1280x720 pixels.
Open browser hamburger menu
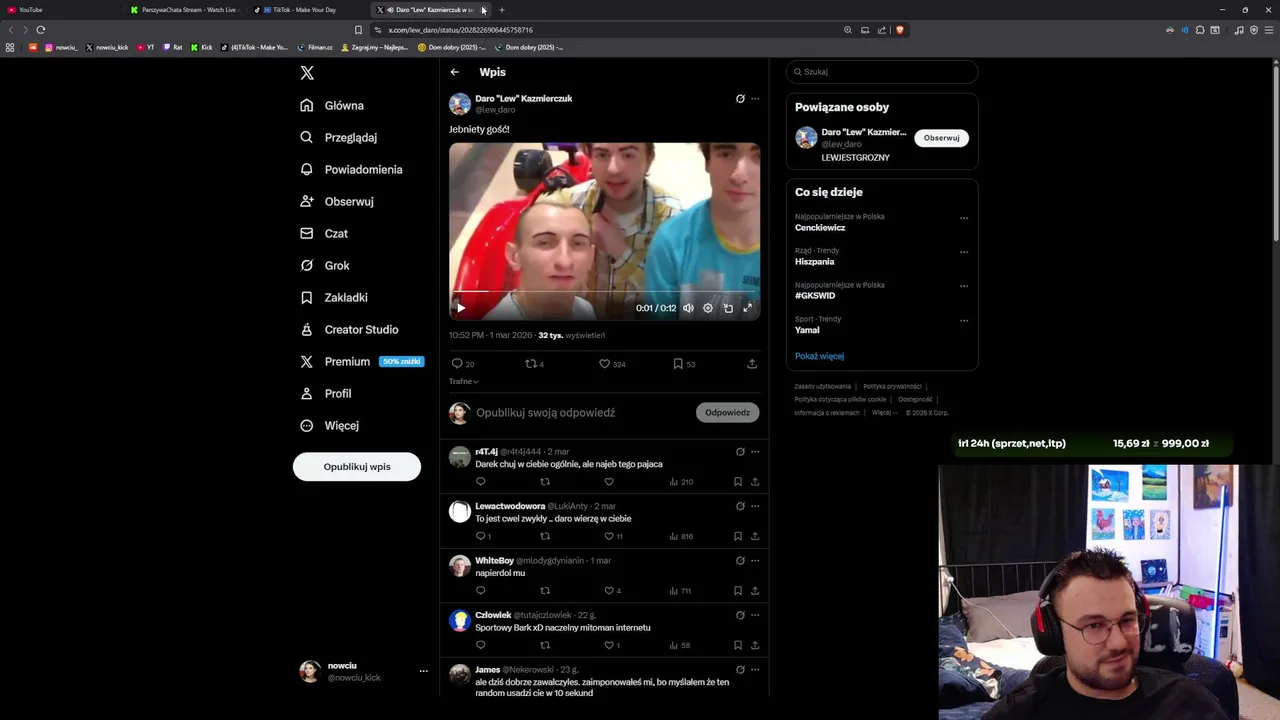coord(1270,30)
